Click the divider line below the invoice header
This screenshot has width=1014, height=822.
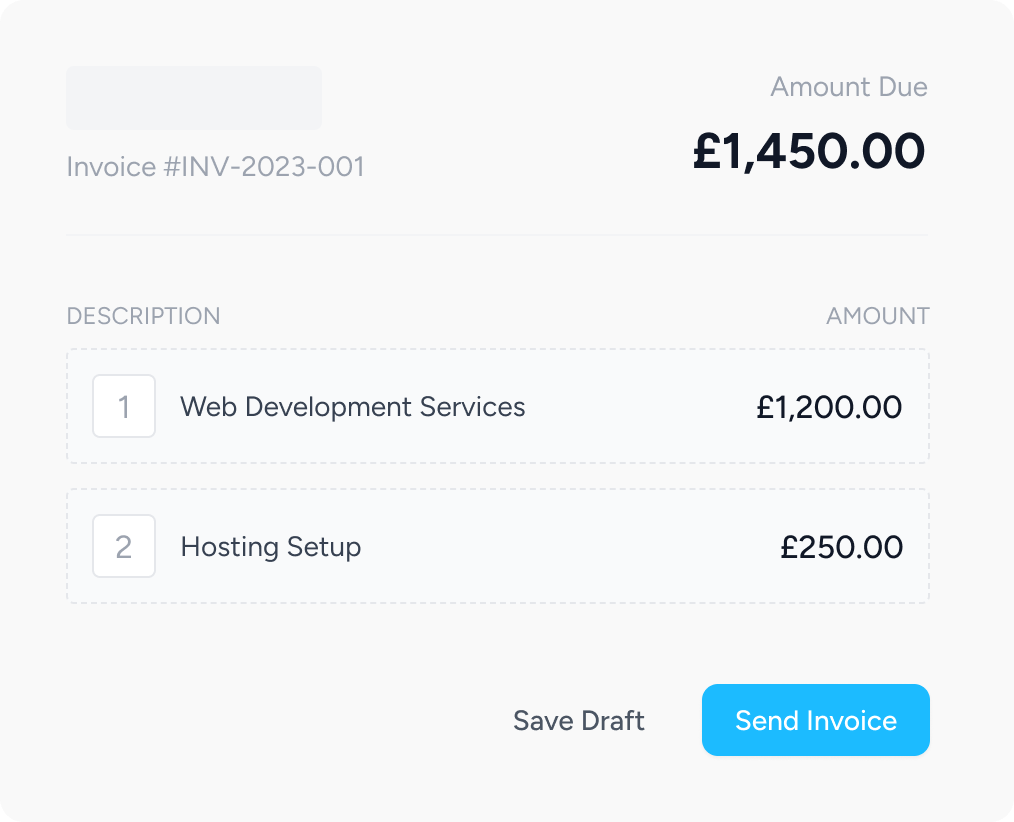tap(497, 235)
